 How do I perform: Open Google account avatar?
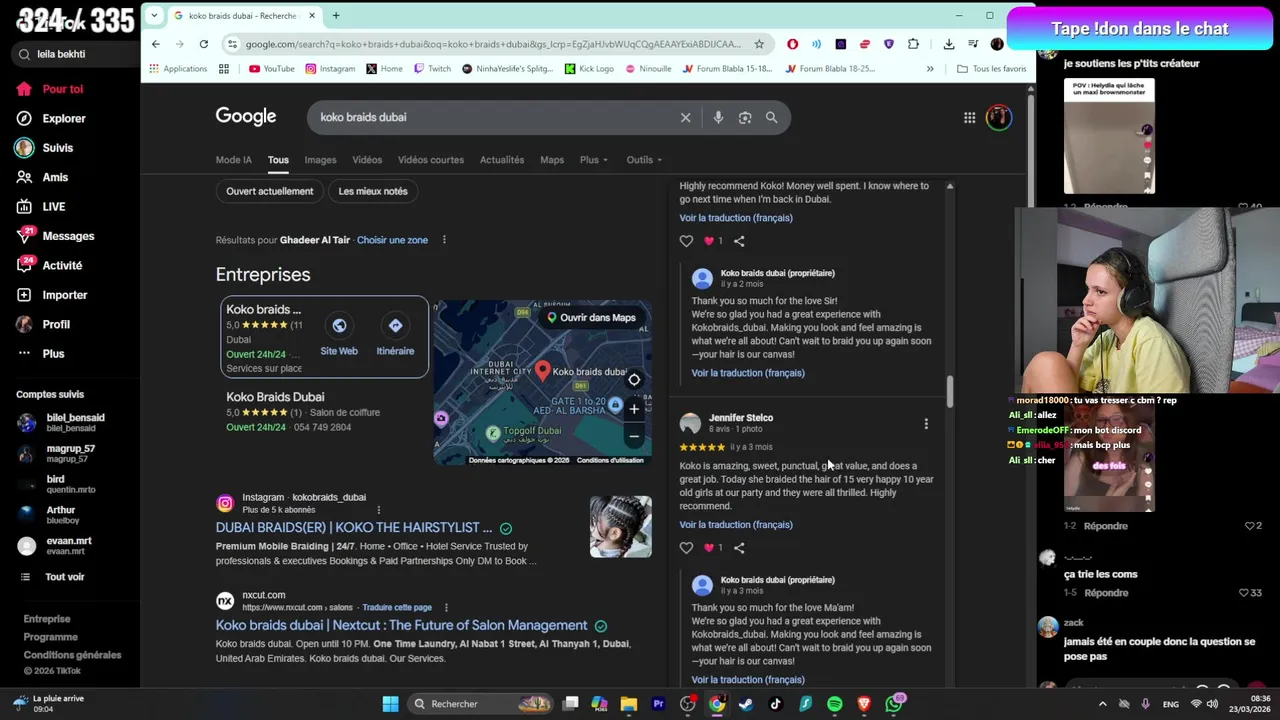[x=998, y=117]
